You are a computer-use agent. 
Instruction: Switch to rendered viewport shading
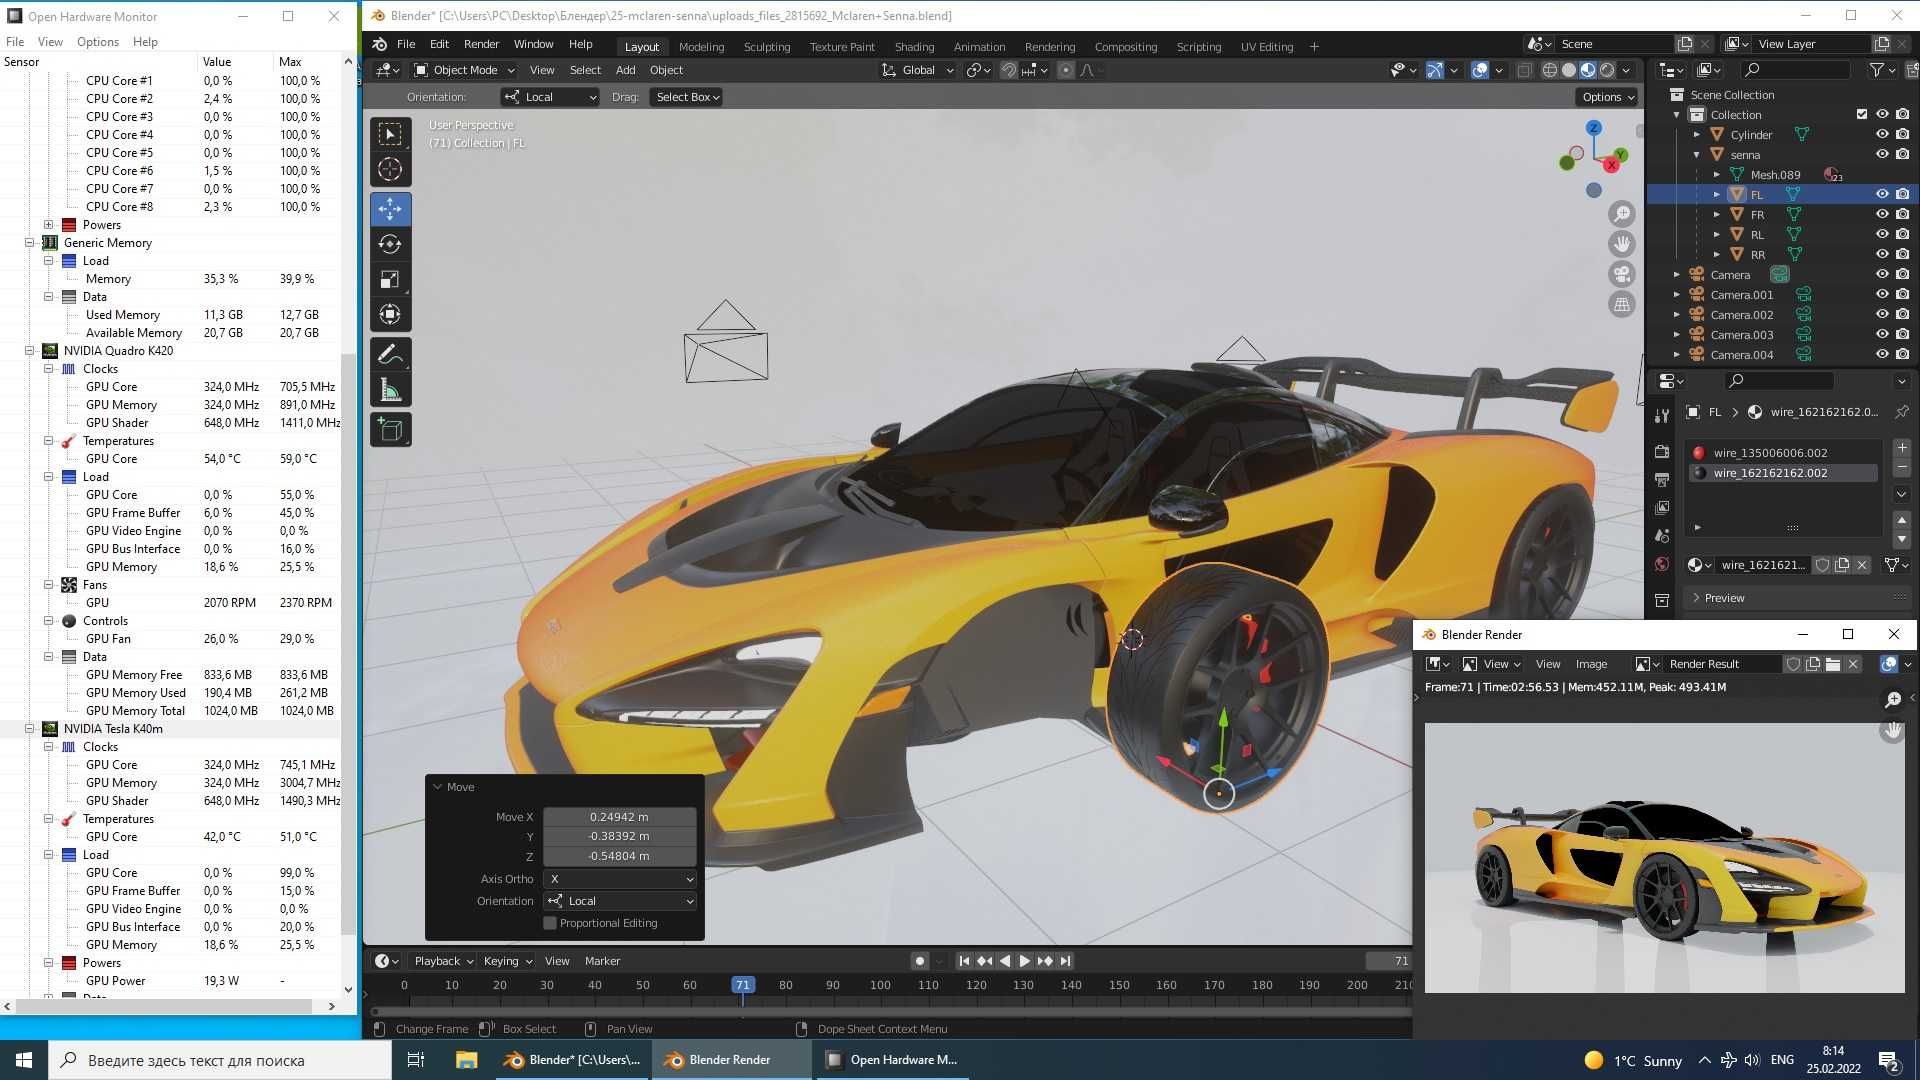click(x=1607, y=70)
